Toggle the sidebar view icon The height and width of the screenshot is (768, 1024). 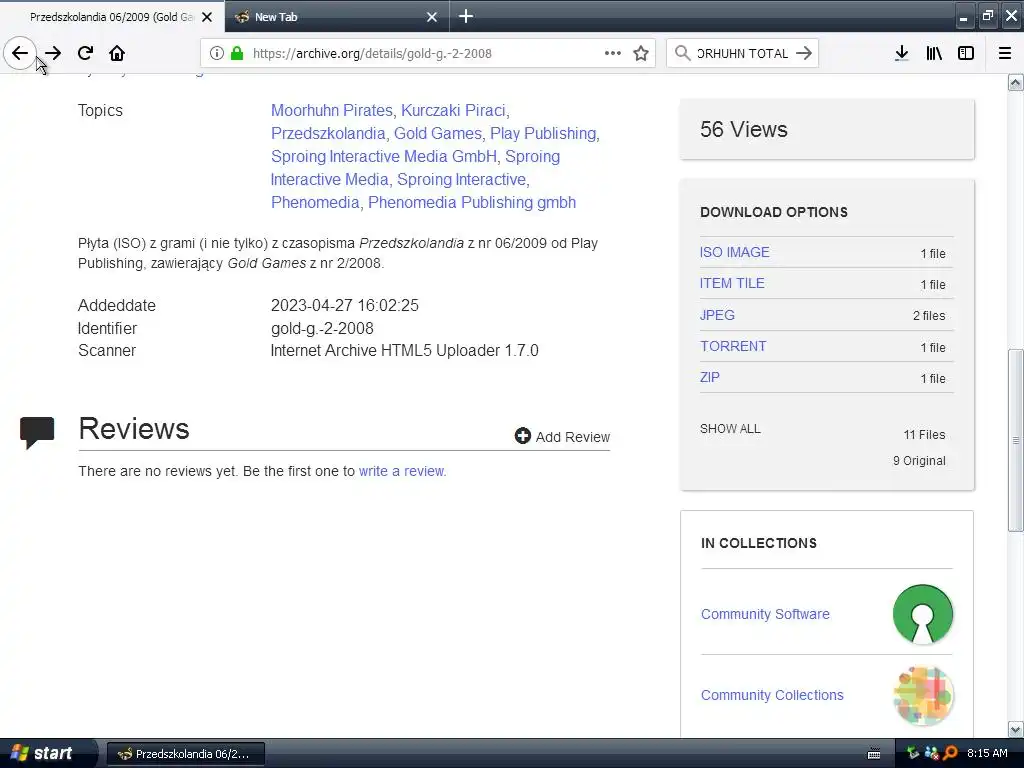(966, 53)
